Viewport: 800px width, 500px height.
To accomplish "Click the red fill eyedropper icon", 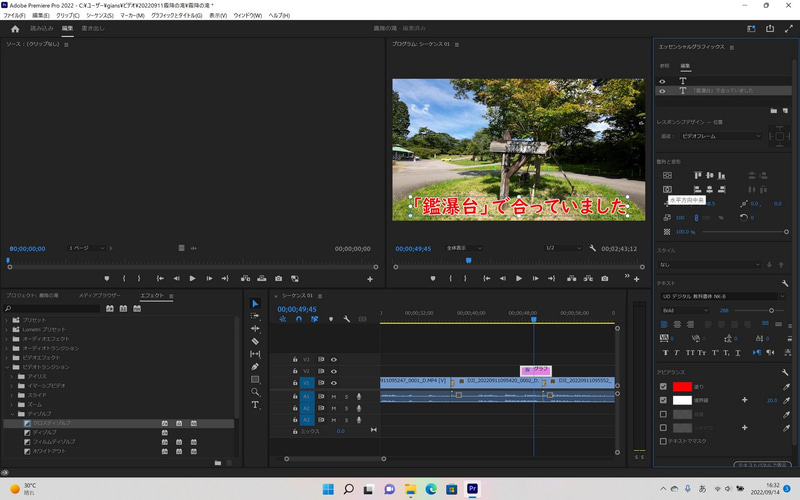I will tap(787, 386).
